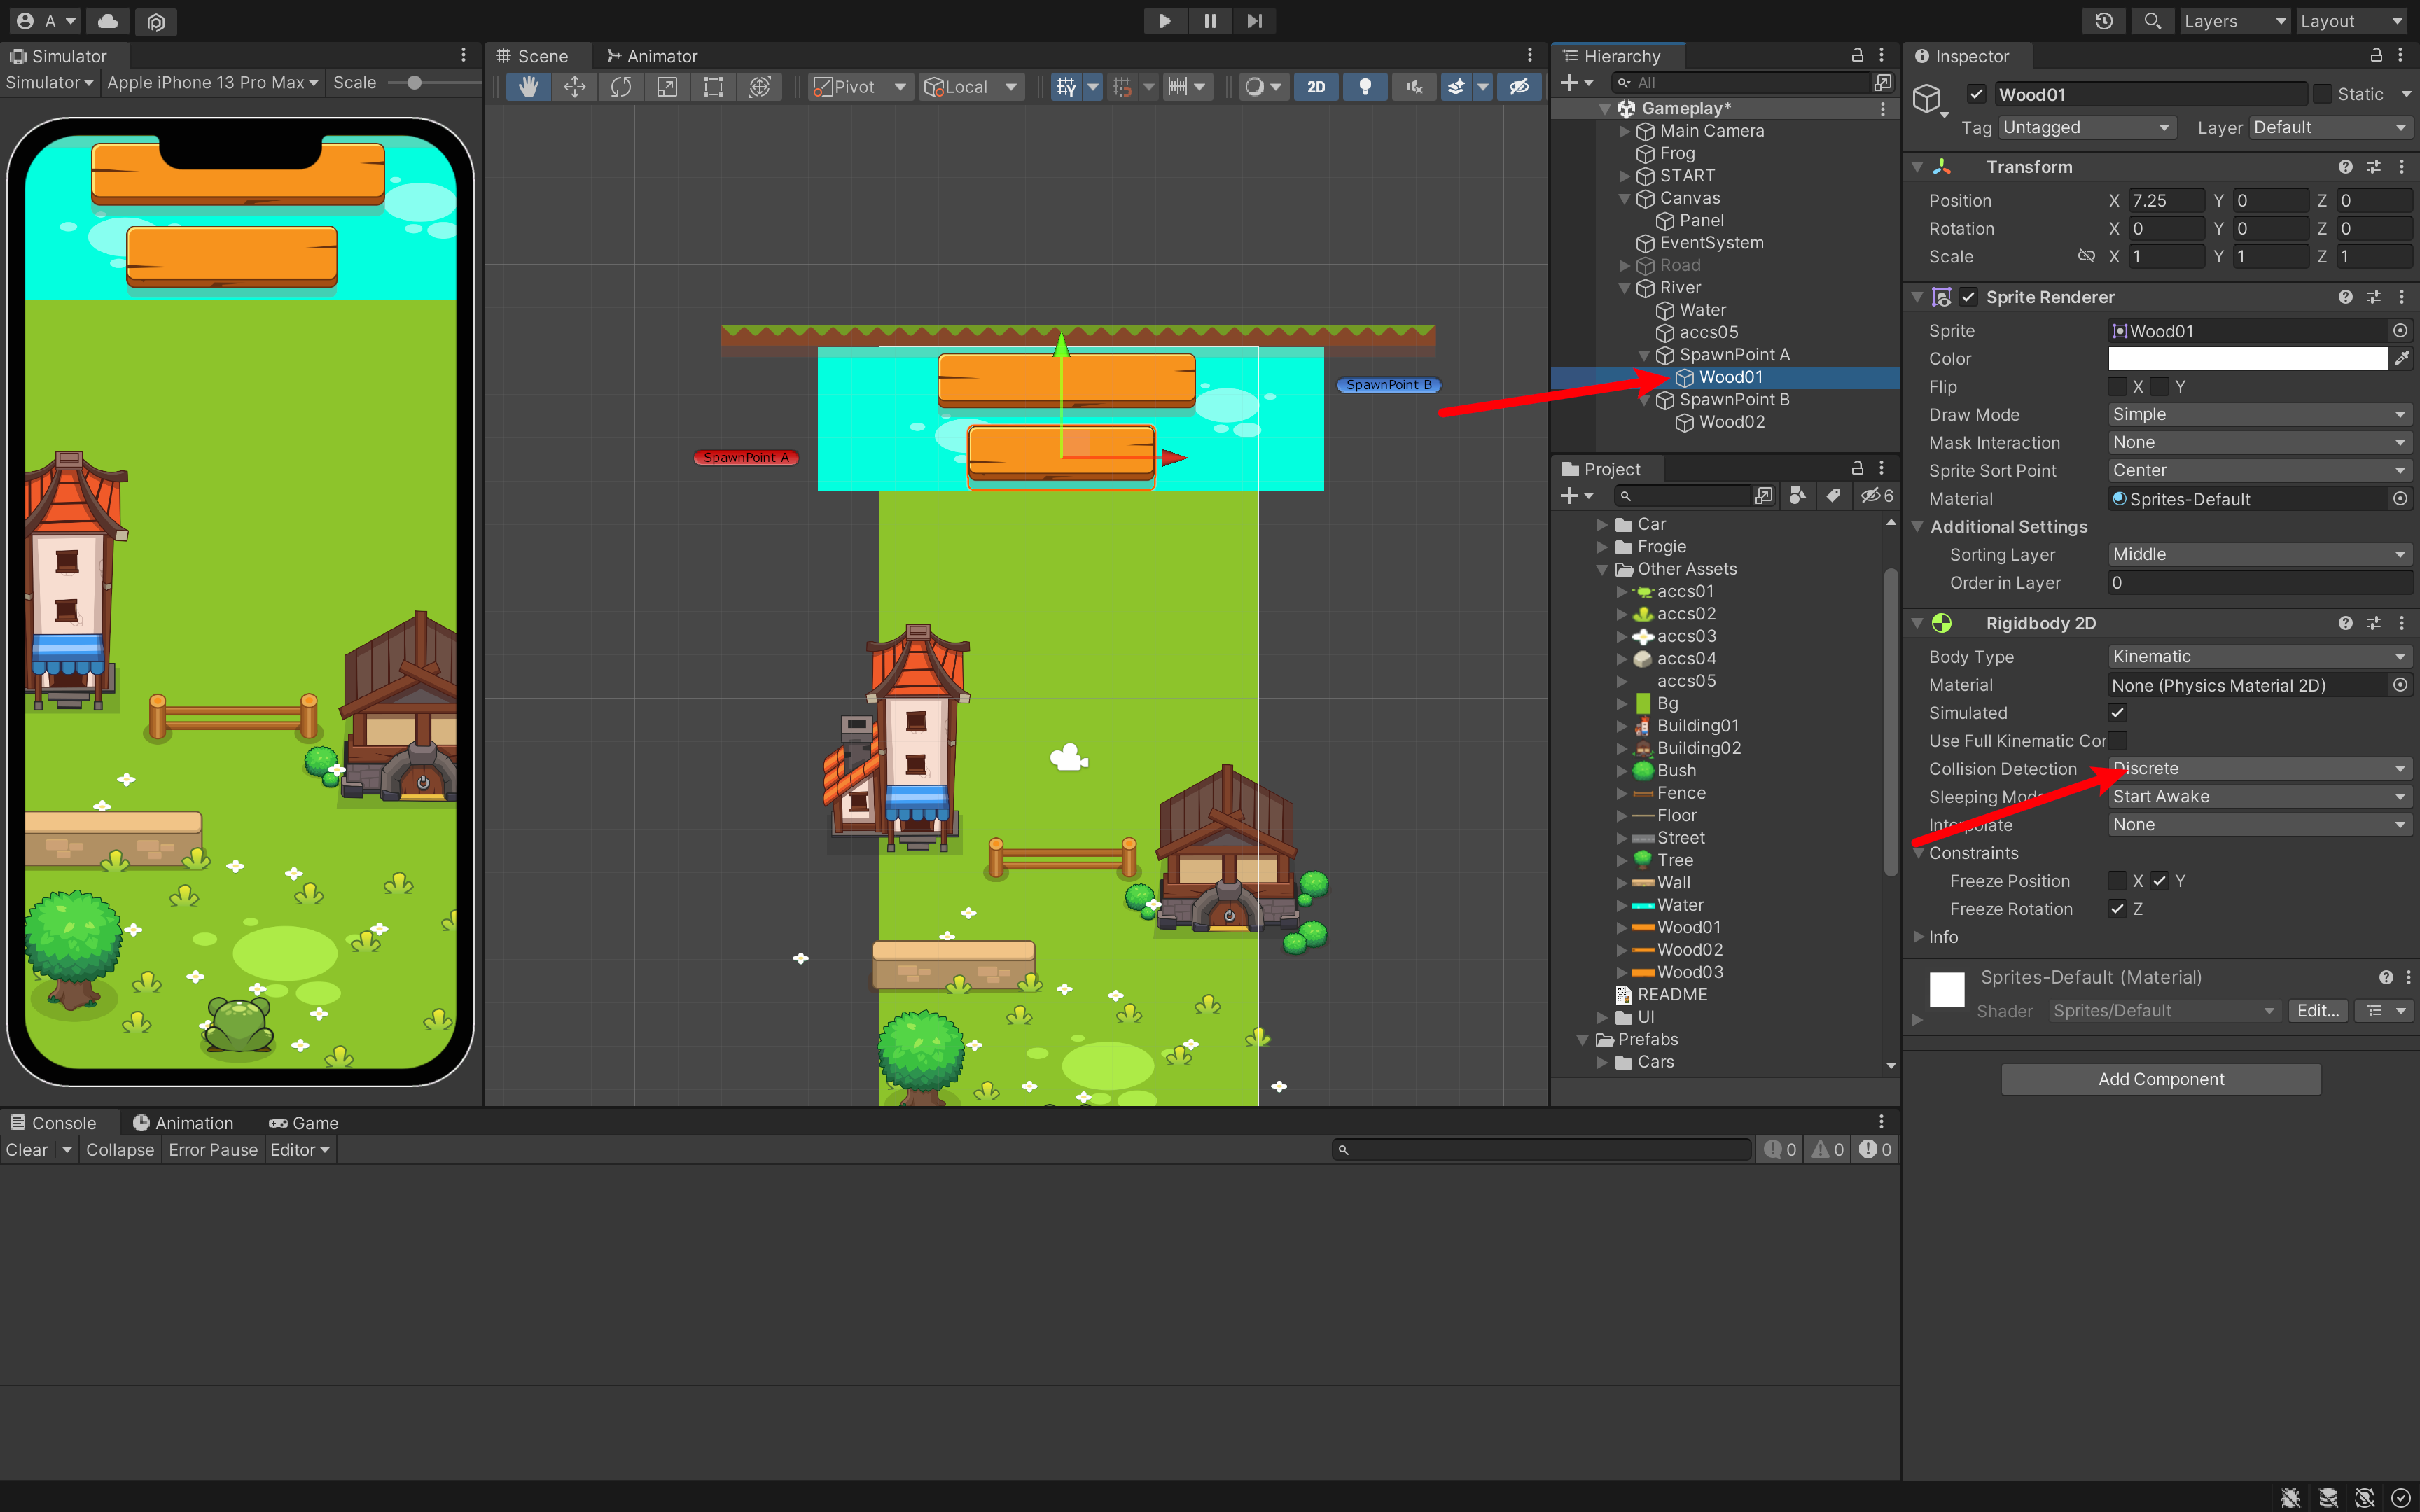This screenshot has width=2420, height=1512.
Task: Toggle Freeze Position Y checkbox
Action: (x=2160, y=881)
